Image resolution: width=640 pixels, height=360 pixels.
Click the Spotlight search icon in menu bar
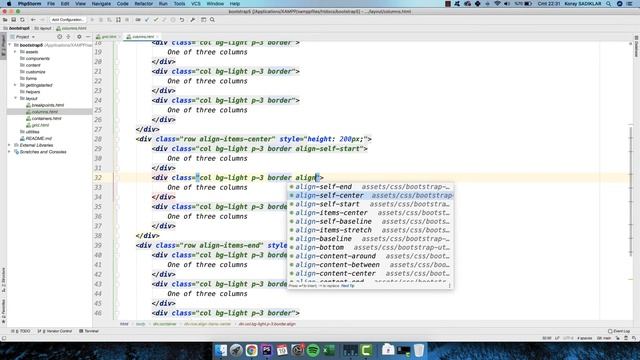point(609,4)
